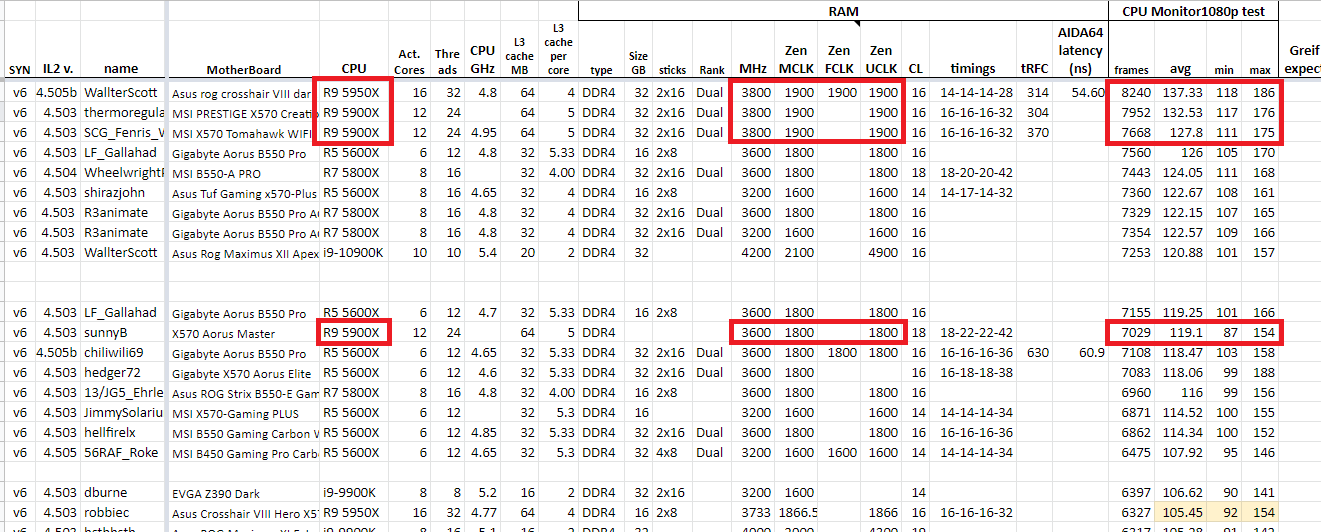Select the CPU cell 'i9-10900K'

click(x=353, y=252)
